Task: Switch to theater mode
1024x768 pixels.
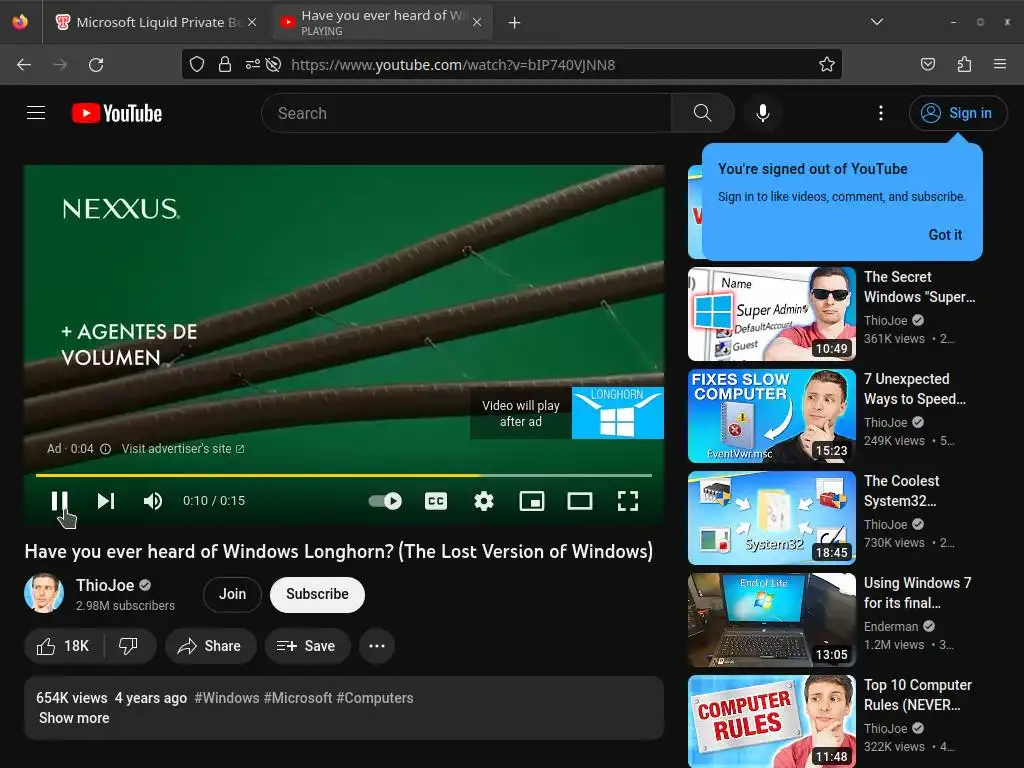Action: pyautogui.click(x=580, y=501)
